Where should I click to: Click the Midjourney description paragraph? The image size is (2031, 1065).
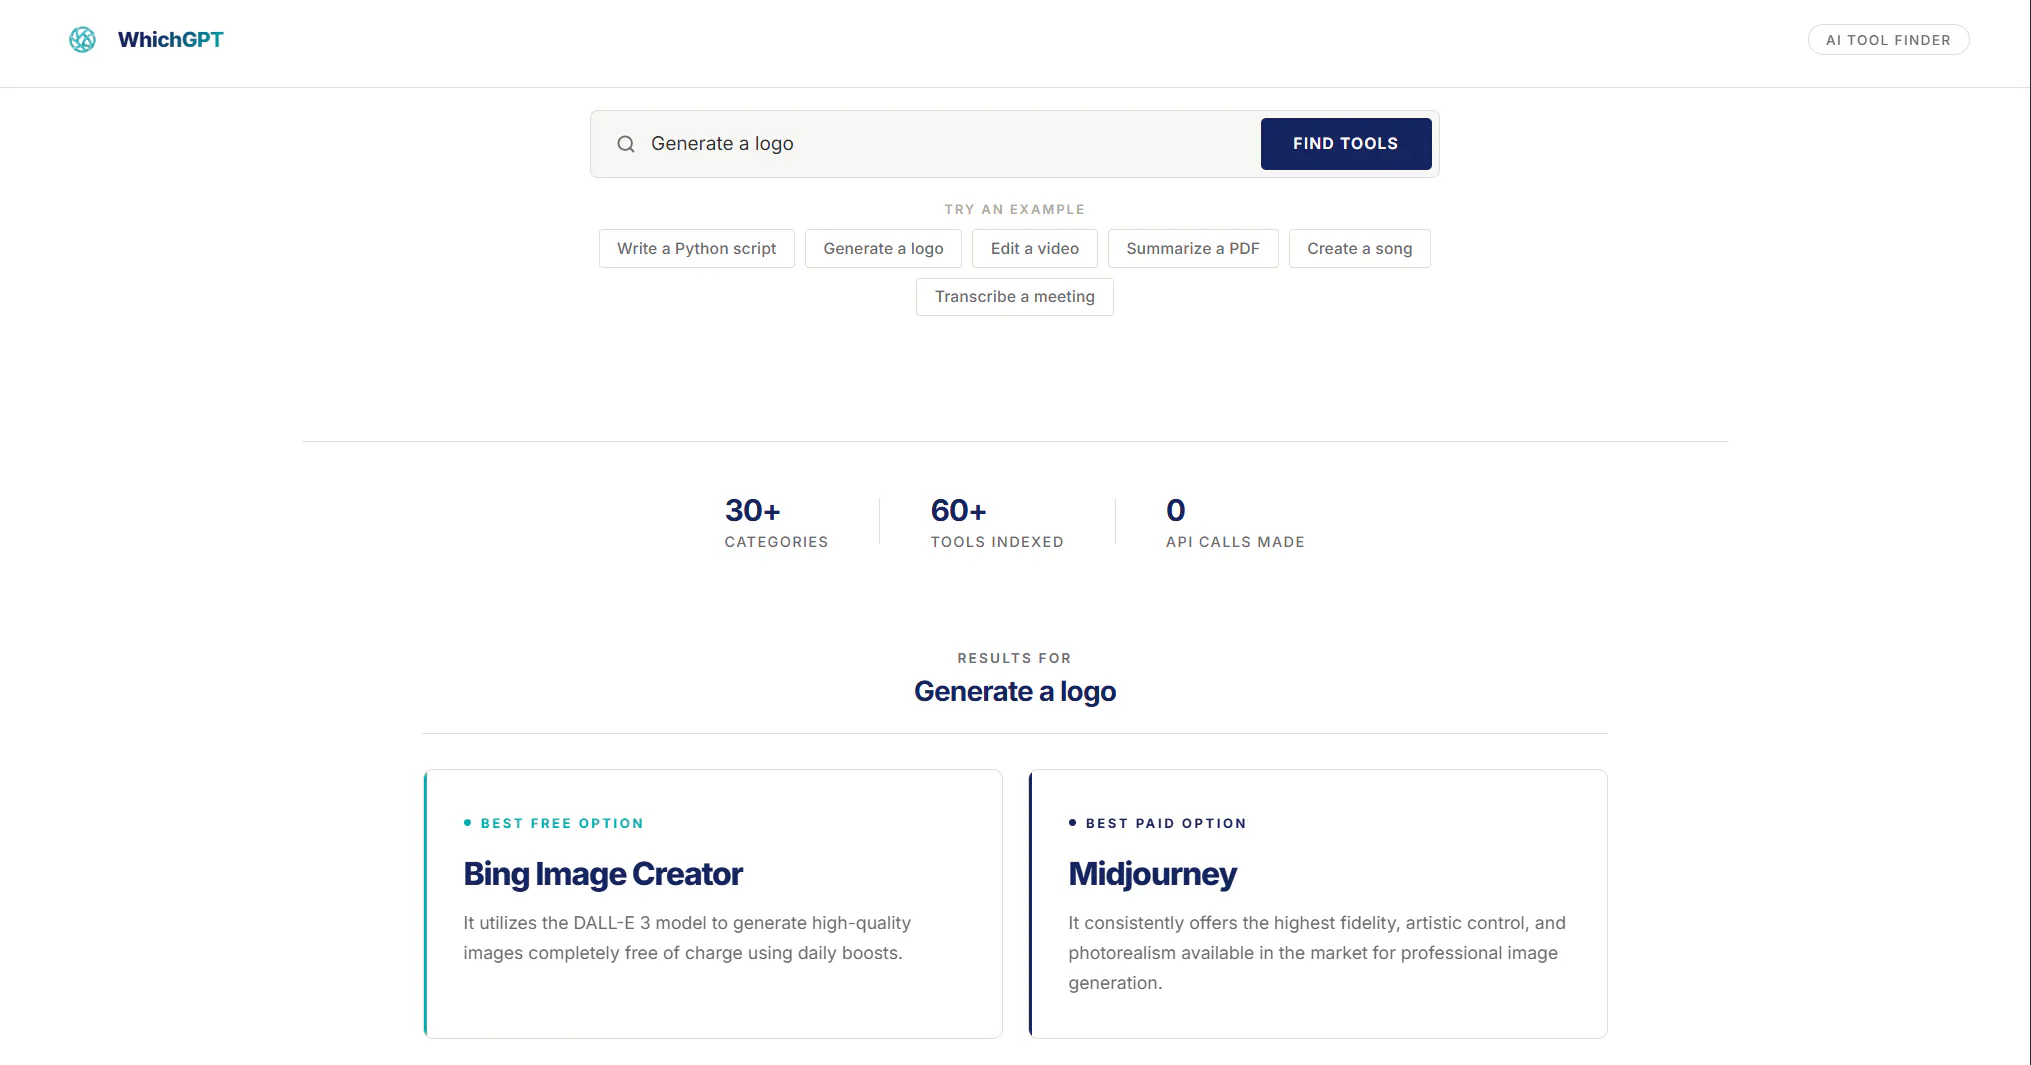click(x=1317, y=953)
